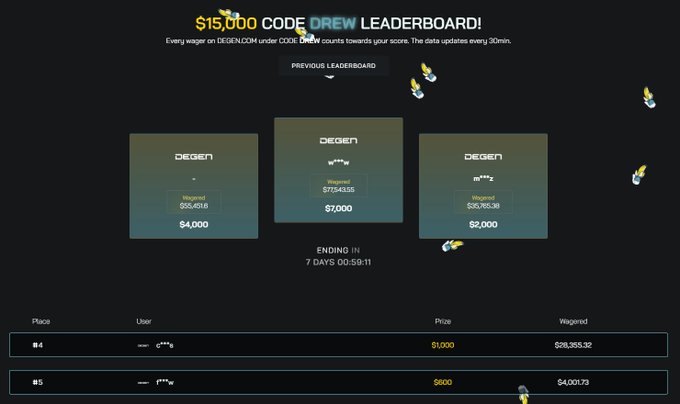Image resolution: width=680 pixels, height=404 pixels.
Task: Click the DEGEN logo on $4,000 card
Action: 194,156
